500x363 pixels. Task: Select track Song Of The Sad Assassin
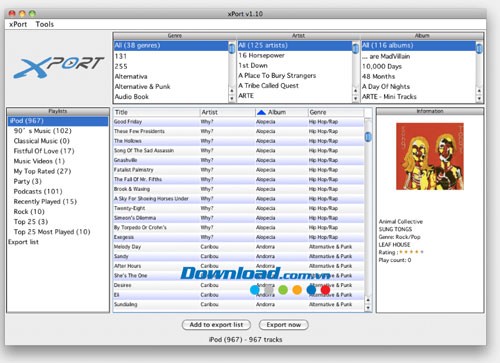coord(239,151)
